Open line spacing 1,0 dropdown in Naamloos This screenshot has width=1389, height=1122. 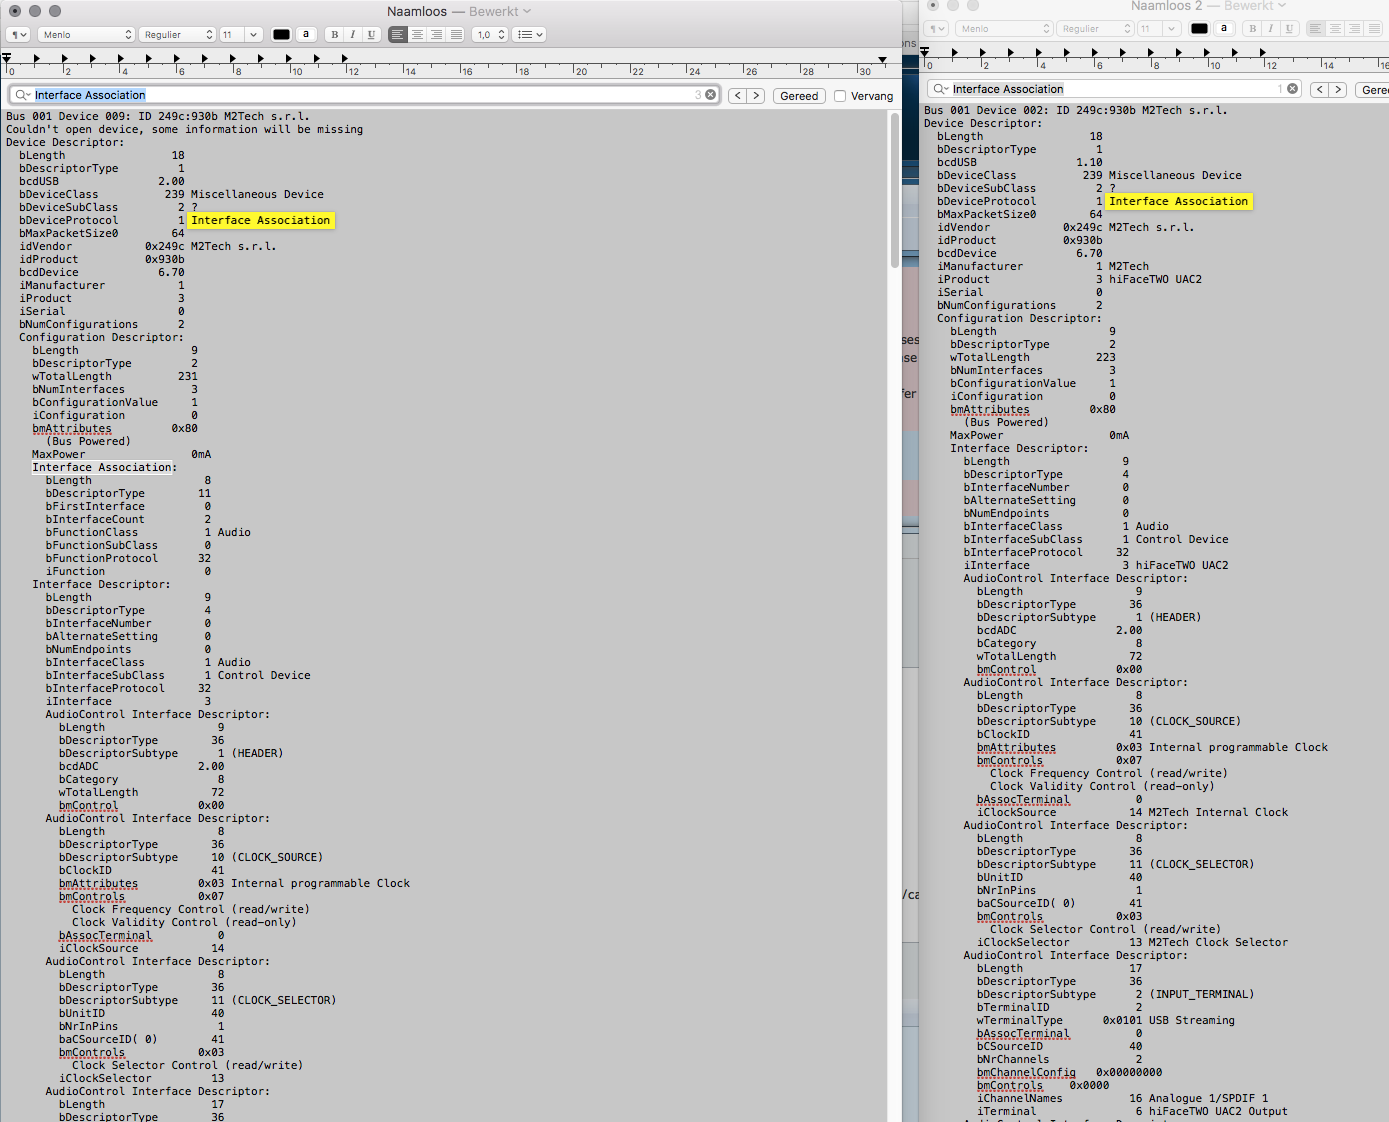point(489,34)
